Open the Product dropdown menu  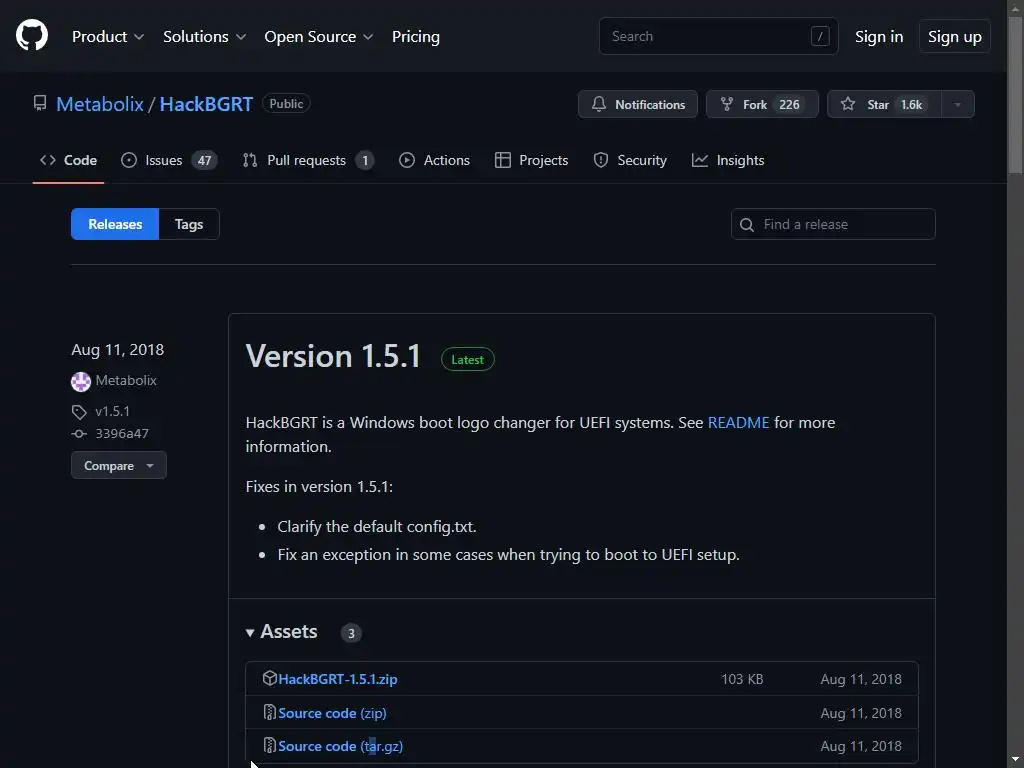pos(108,37)
